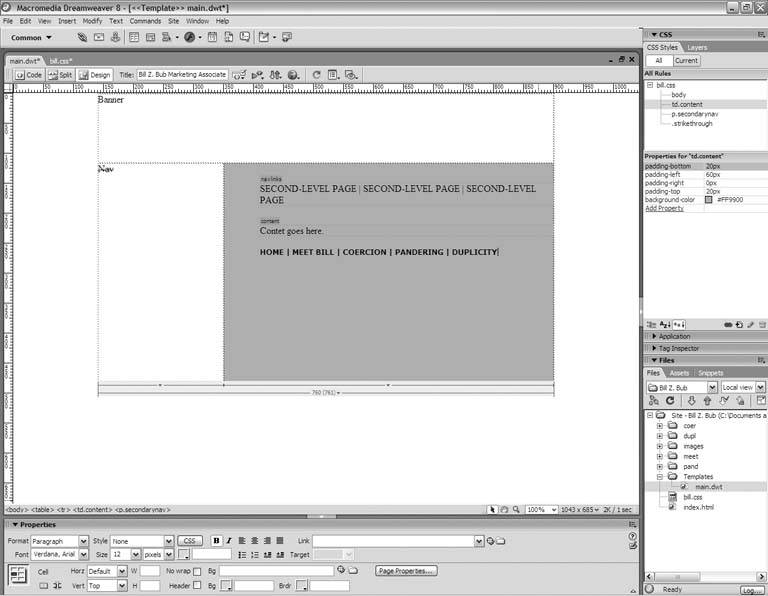Switch to Design view
The image size is (768, 596).
[x=95, y=75]
